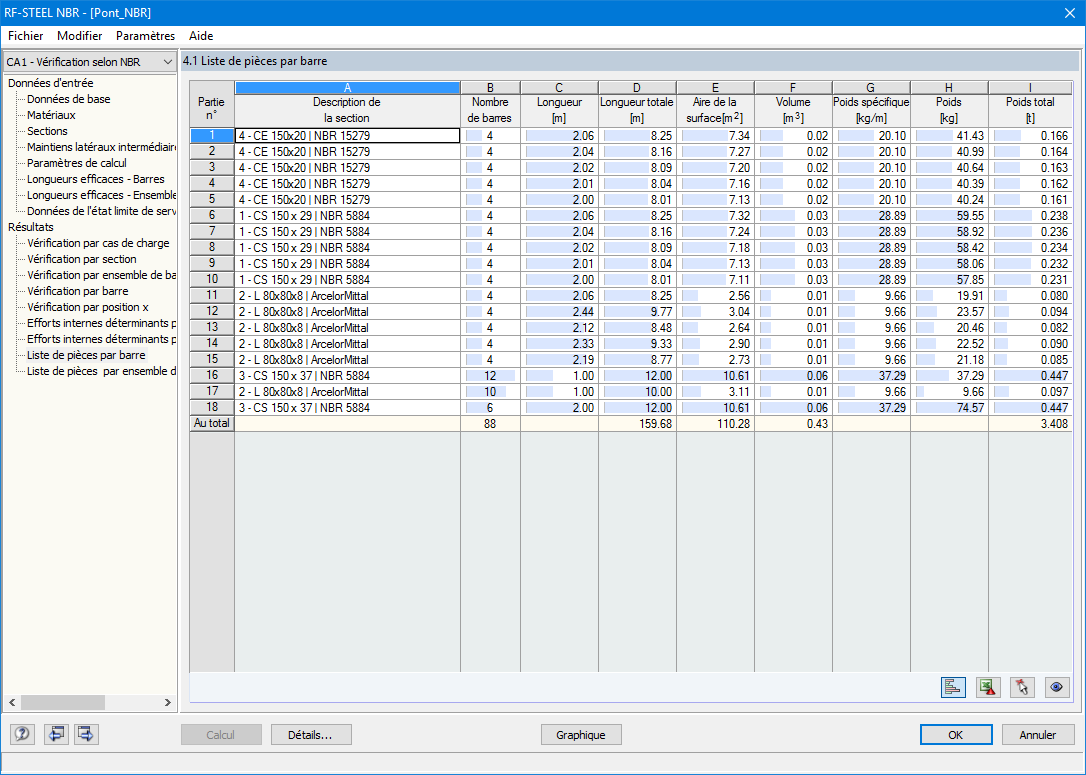The height and width of the screenshot is (775, 1086).
Task: Open the Modifier menu
Action: pyautogui.click(x=80, y=36)
